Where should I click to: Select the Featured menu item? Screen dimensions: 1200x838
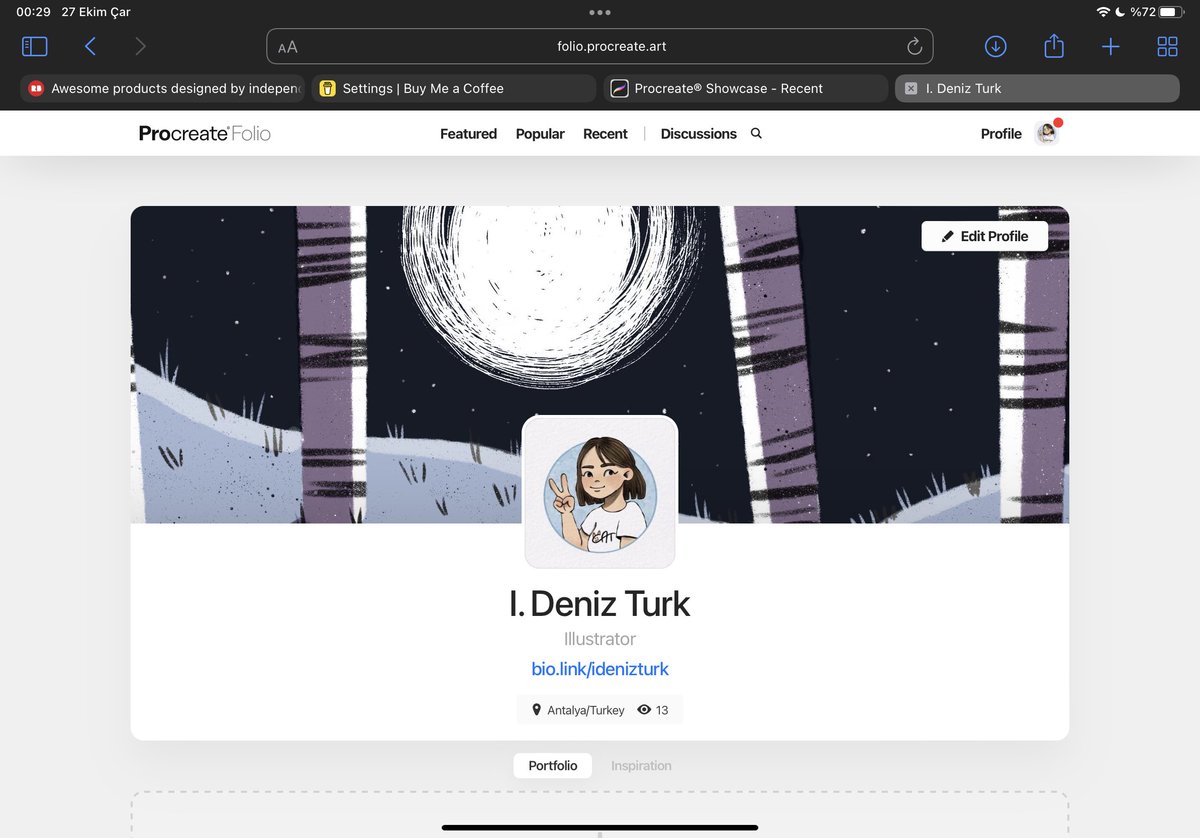(468, 133)
